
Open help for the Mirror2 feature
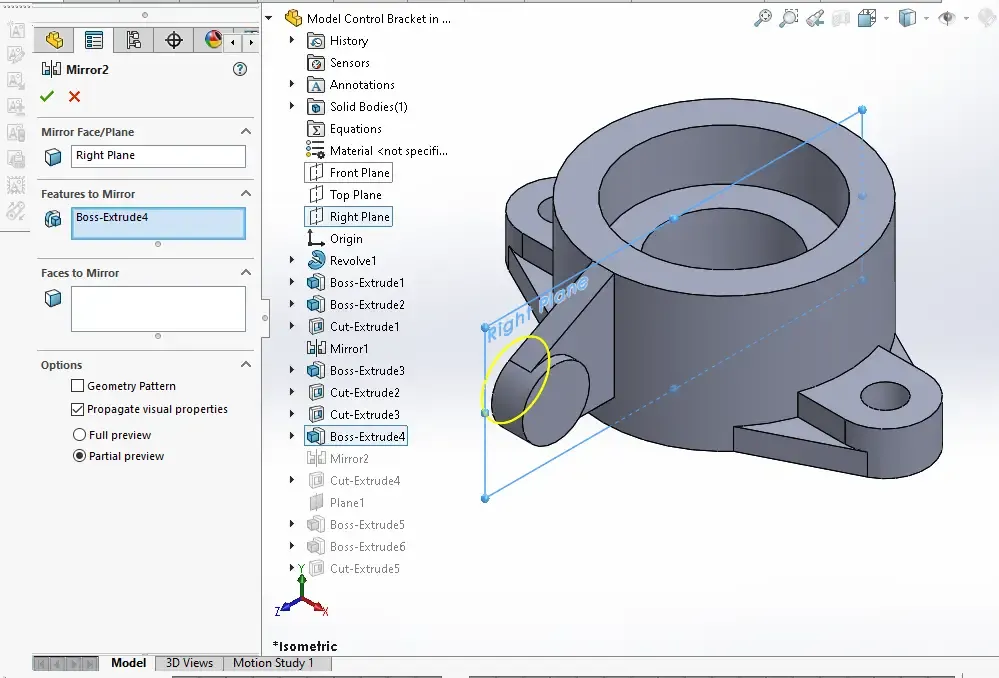240,69
